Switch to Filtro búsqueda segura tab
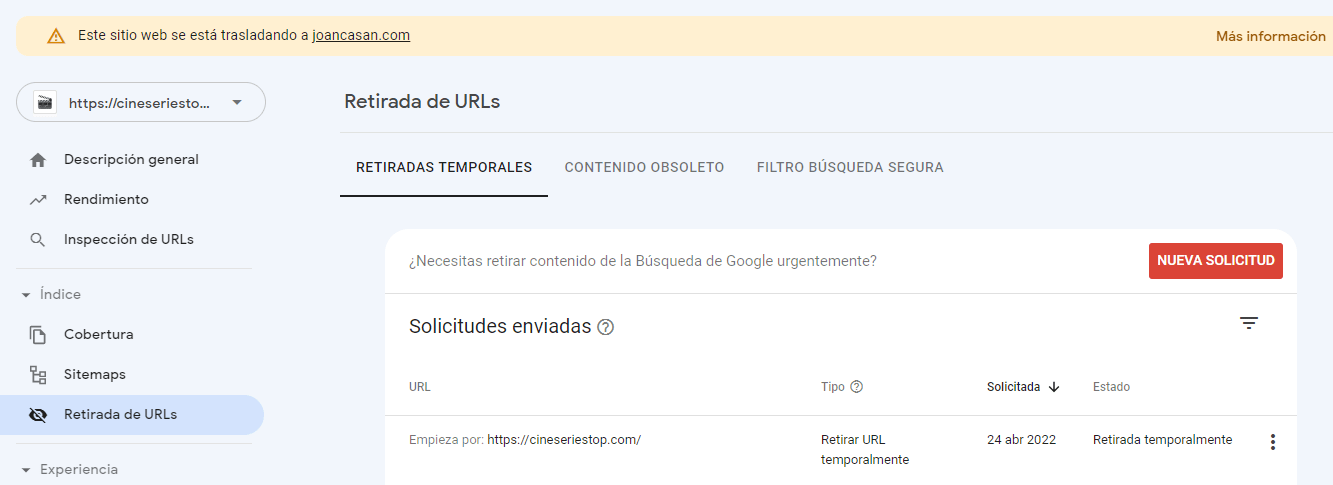The image size is (1333, 485). (850, 168)
